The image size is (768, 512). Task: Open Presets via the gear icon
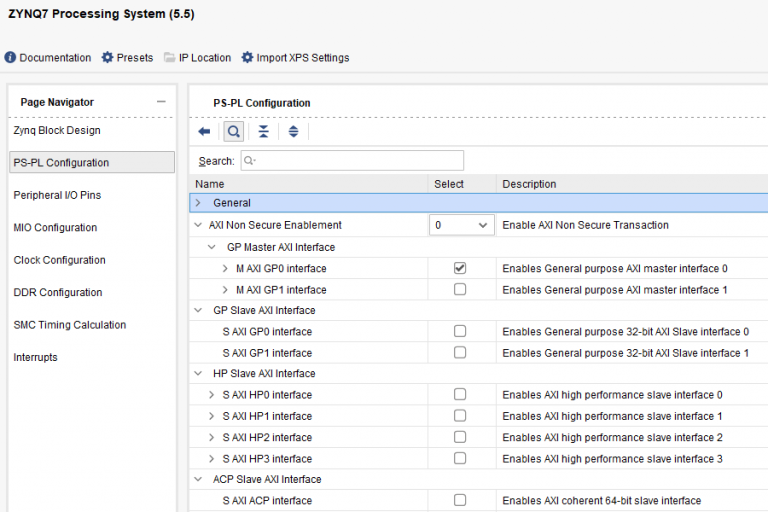coord(108,58)
